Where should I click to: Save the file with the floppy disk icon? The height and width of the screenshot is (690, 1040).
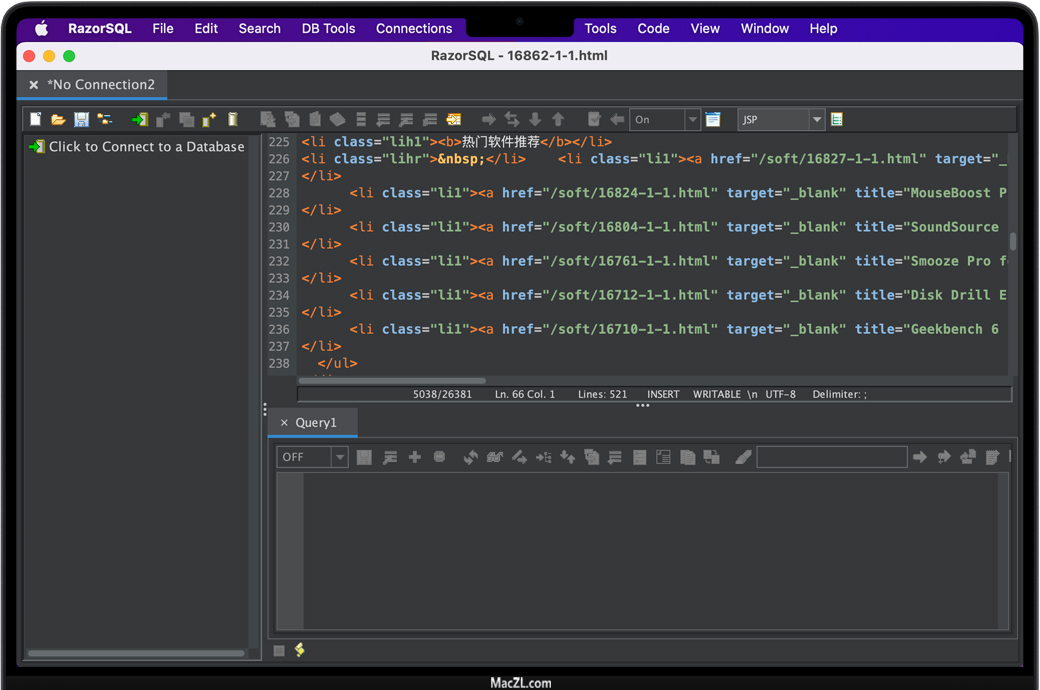(81, 120)
